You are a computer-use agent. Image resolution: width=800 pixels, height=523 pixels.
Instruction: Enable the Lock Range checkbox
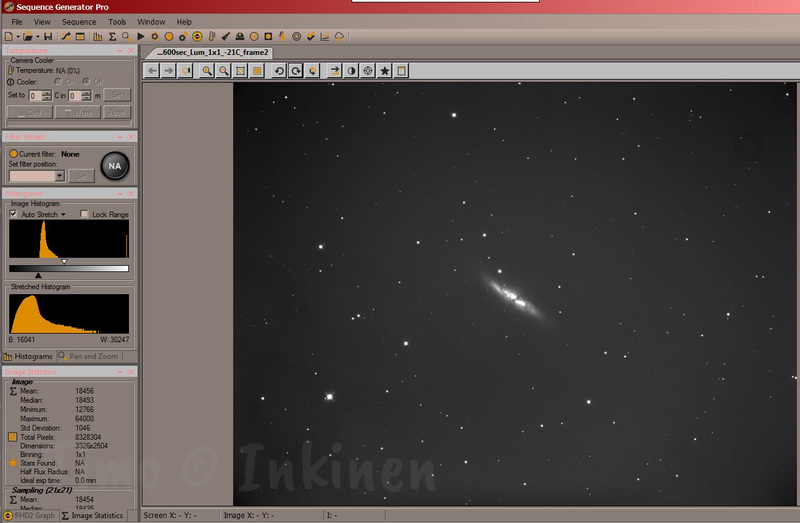pyautogui.click(x=85, y=214)
